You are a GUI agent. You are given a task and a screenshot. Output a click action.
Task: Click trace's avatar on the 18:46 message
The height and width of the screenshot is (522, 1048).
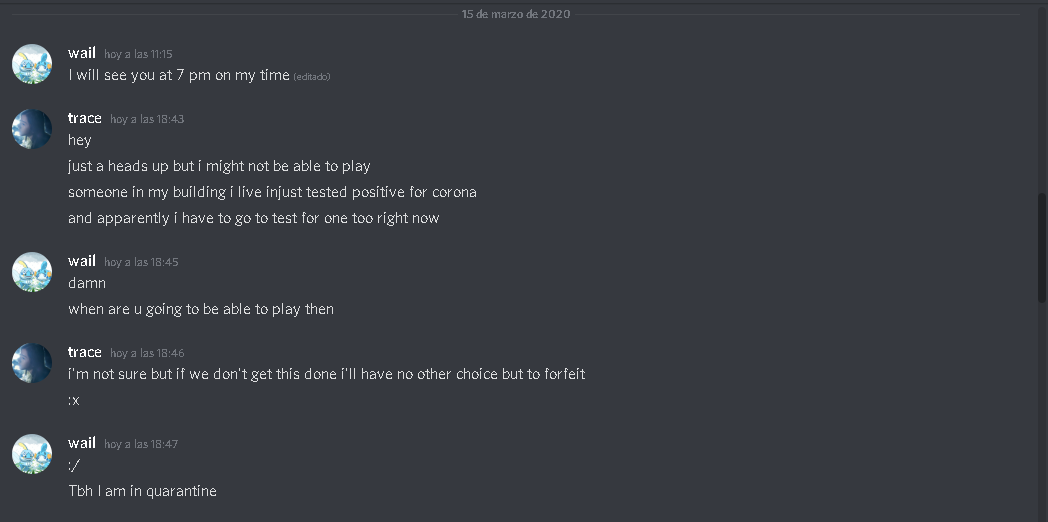click(x=32, y=363)
